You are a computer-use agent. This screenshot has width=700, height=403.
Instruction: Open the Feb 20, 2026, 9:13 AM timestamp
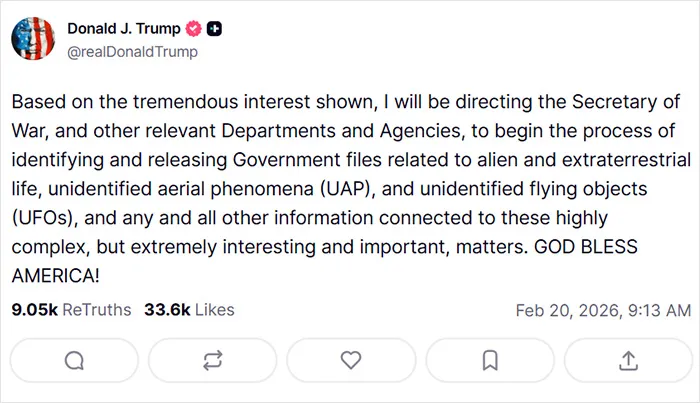point(603,310)
